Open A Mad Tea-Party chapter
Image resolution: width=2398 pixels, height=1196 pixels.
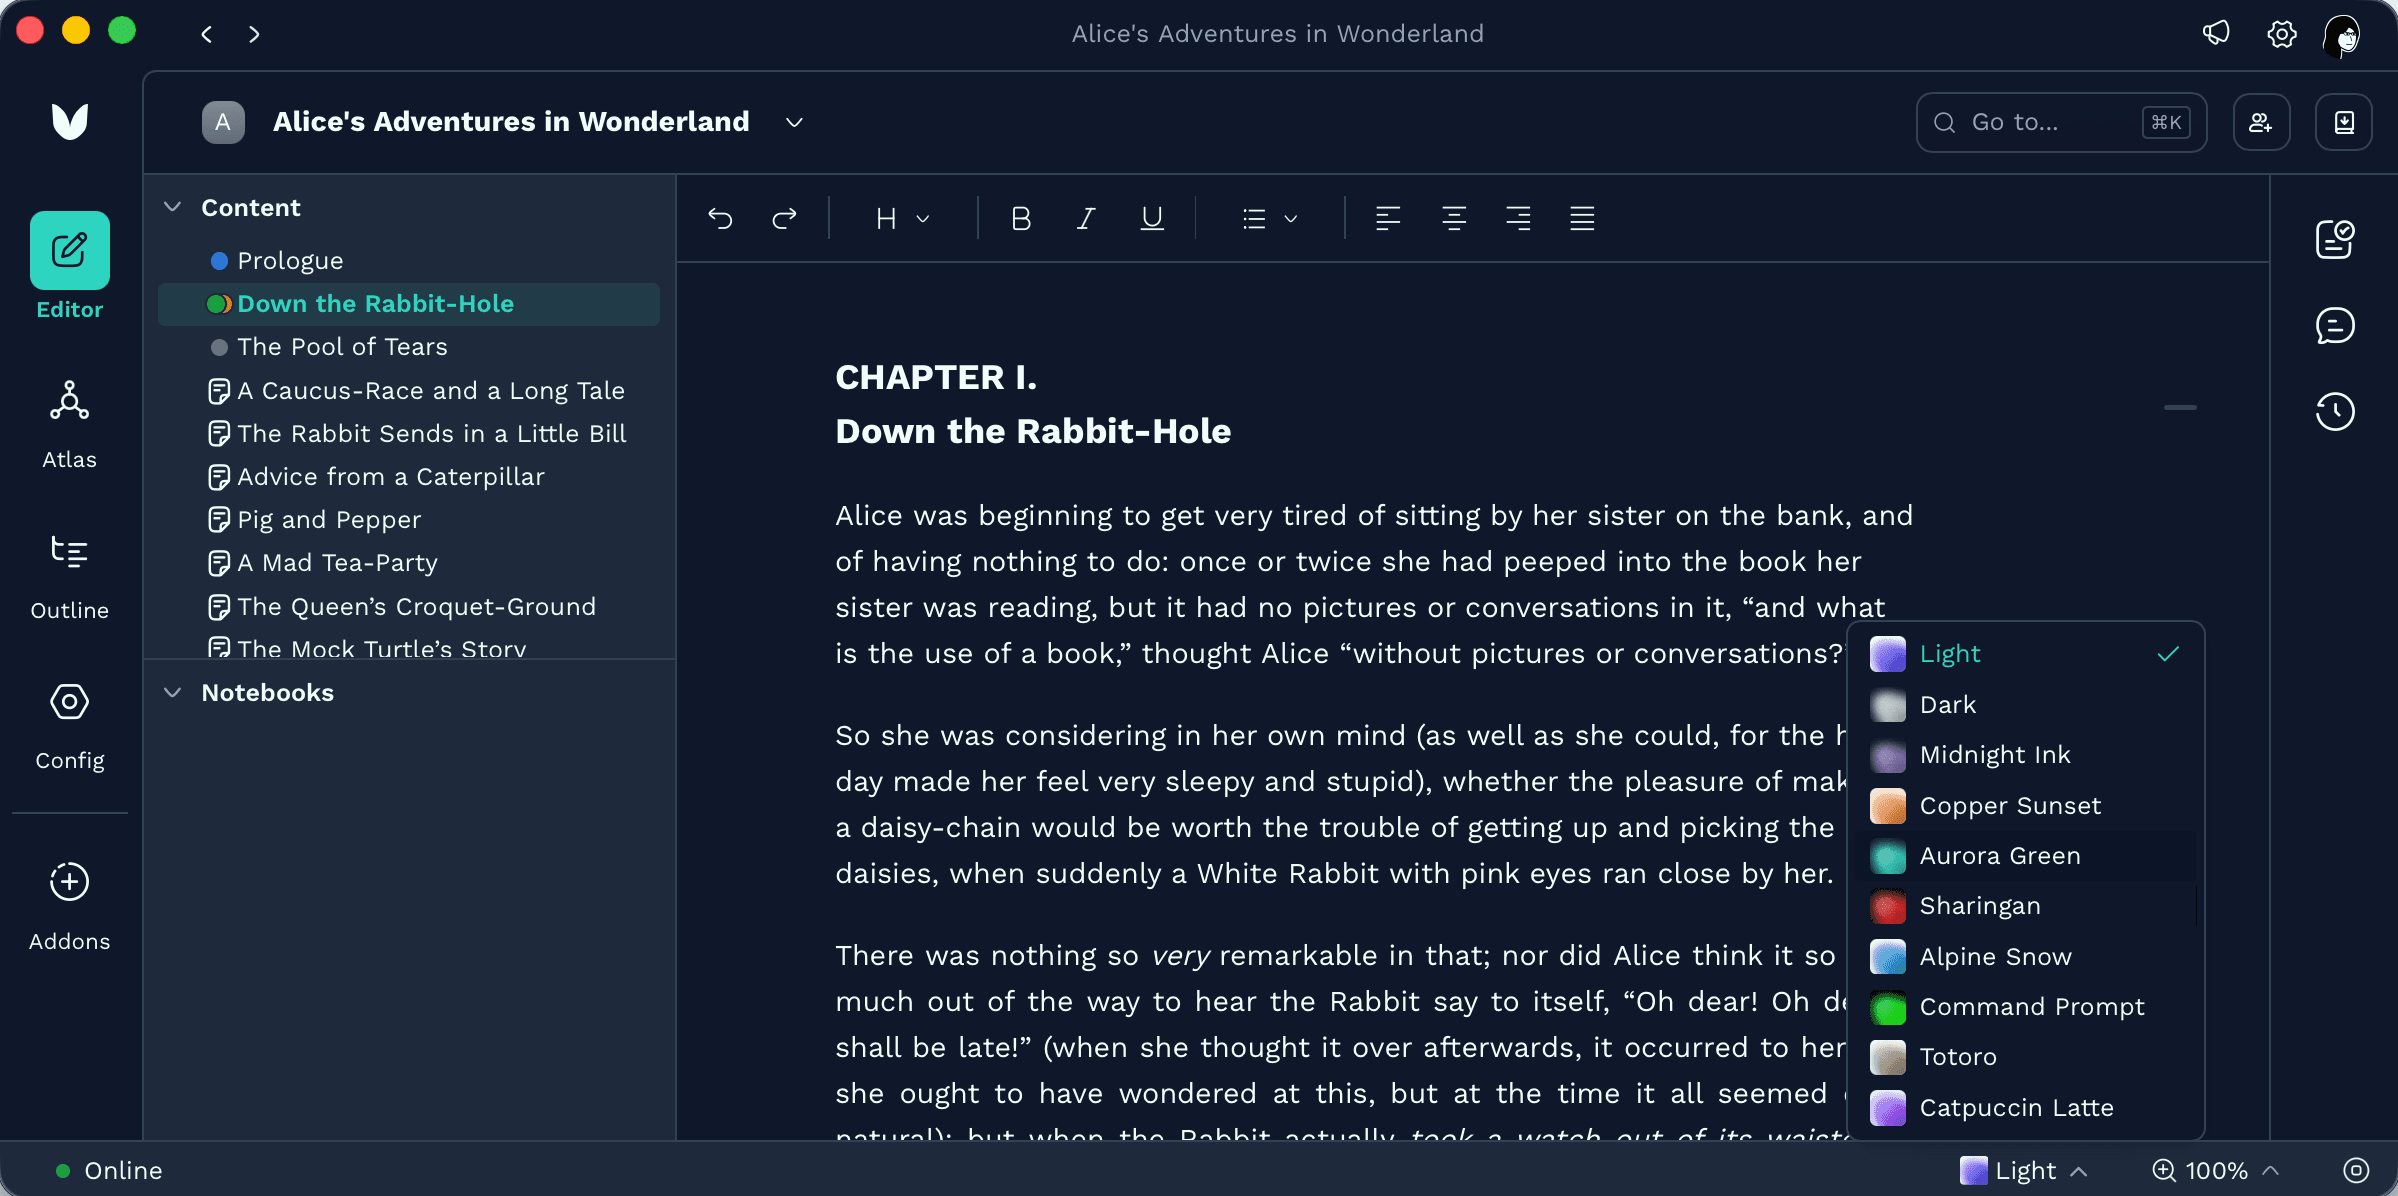click(408, 563)
